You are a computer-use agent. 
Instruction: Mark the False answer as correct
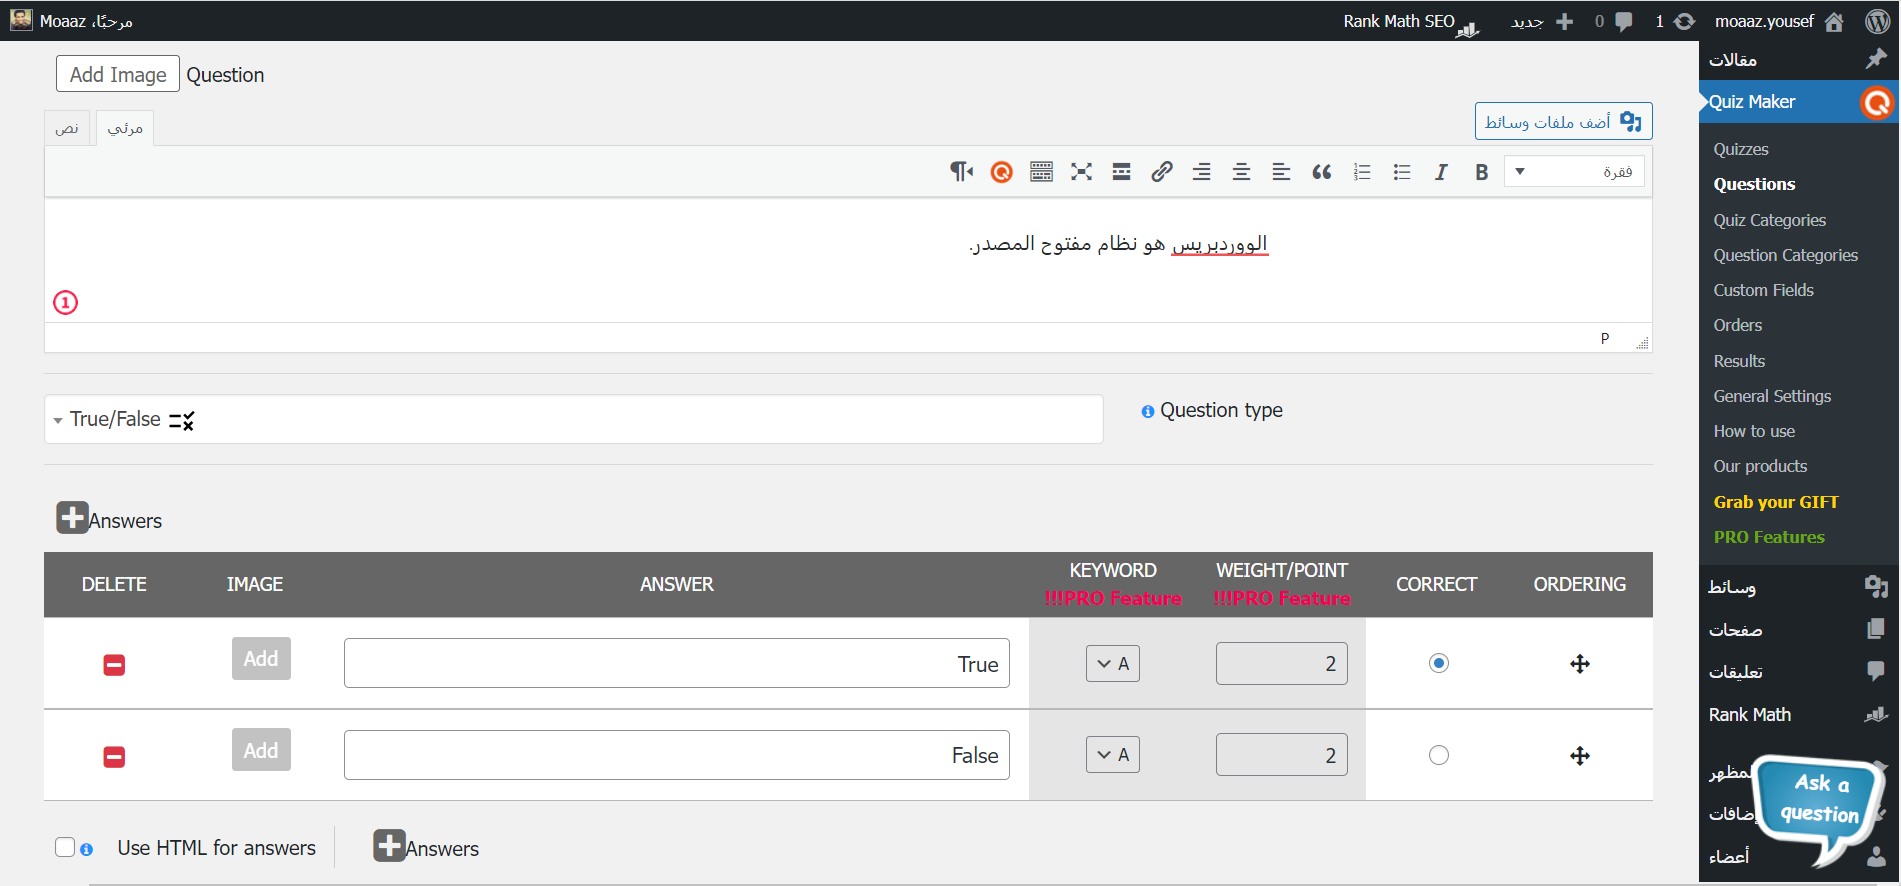pyautogui.click(x=1438, y=755)
